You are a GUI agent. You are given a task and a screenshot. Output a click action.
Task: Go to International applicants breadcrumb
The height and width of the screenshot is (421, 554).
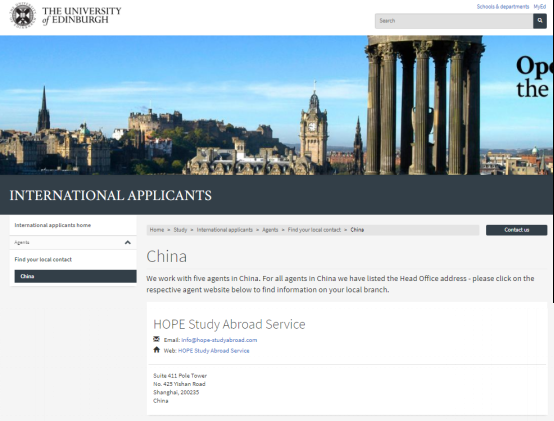pos(225,230)
